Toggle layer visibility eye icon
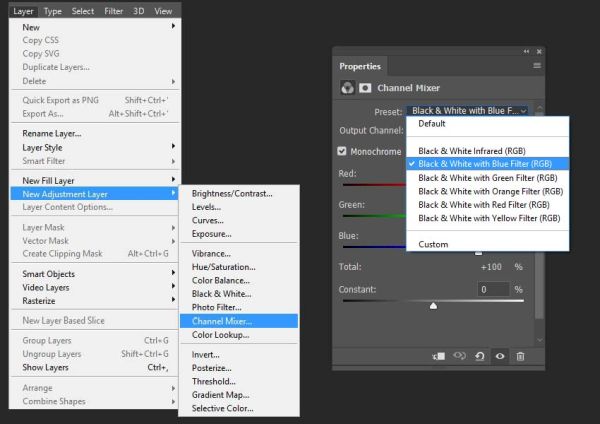The image size is (600, 424). [x=500, y=356]
